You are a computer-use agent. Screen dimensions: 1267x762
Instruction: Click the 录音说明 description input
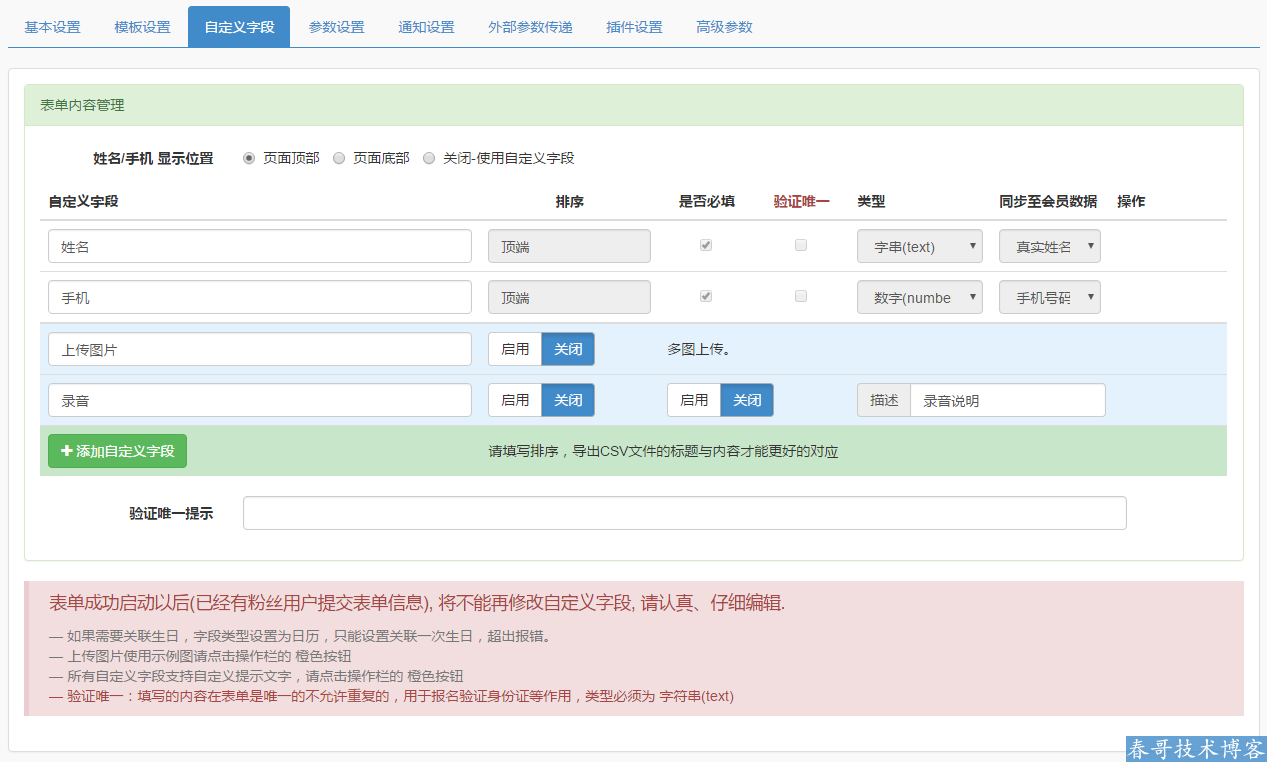click(1008, 400)
